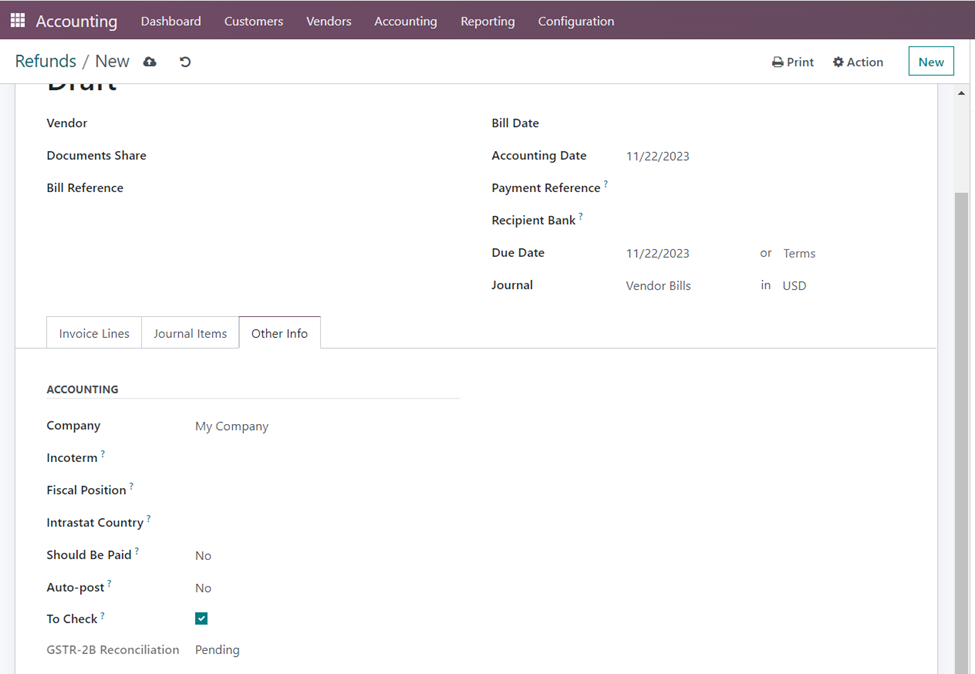
Task: Open the Reporting menu
Action: (487, 21)
